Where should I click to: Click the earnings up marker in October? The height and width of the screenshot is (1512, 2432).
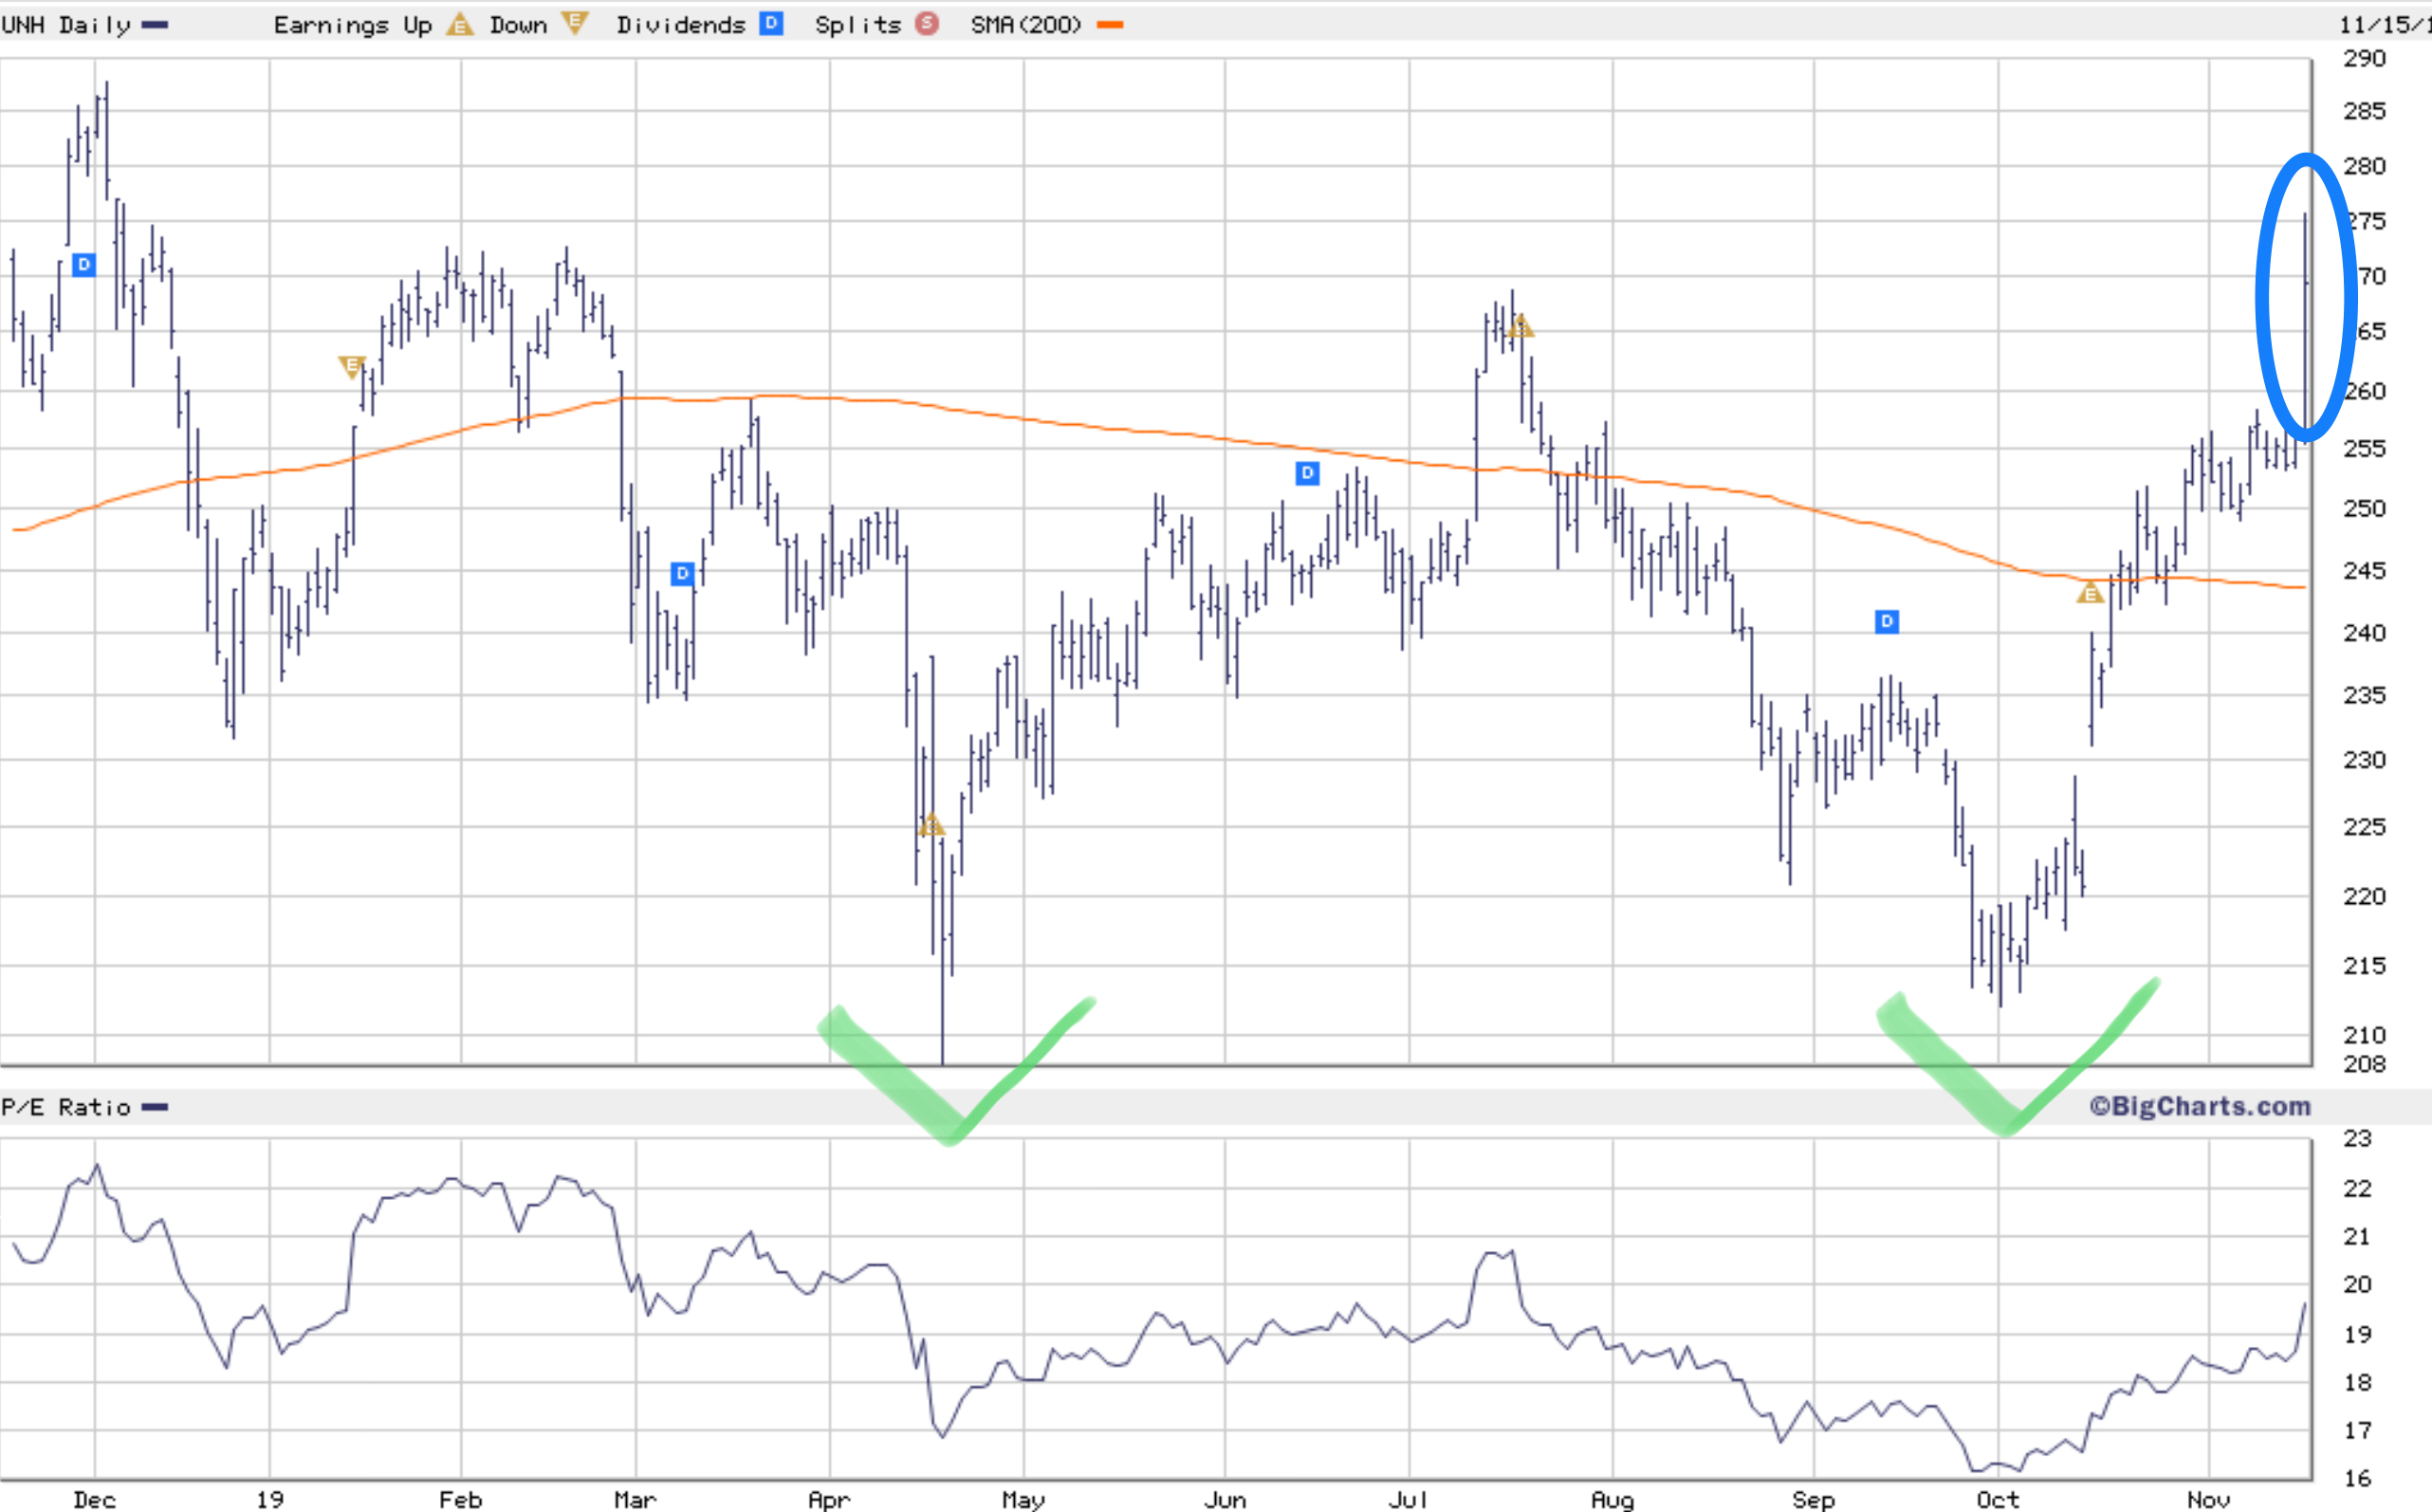coord(2090,594)
